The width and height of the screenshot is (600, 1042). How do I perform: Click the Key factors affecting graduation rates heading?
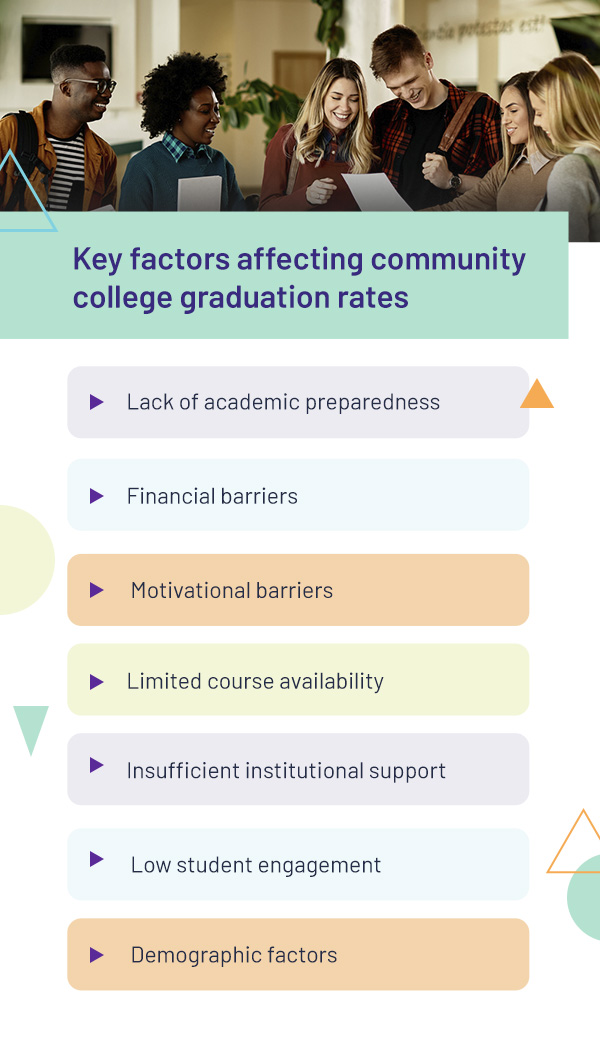(x=299, y=278)
